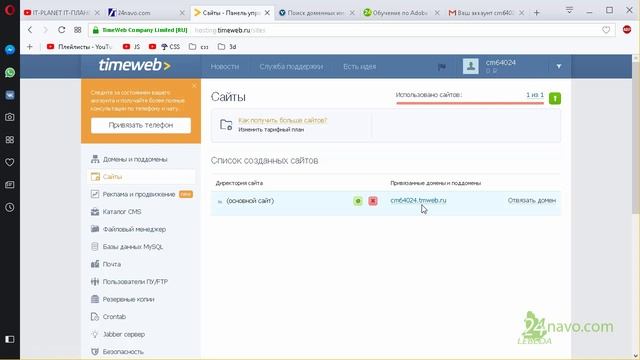Open bookmarks heart icon in sidebar
This screenshot has width=640, height=360.
[10, 162]
